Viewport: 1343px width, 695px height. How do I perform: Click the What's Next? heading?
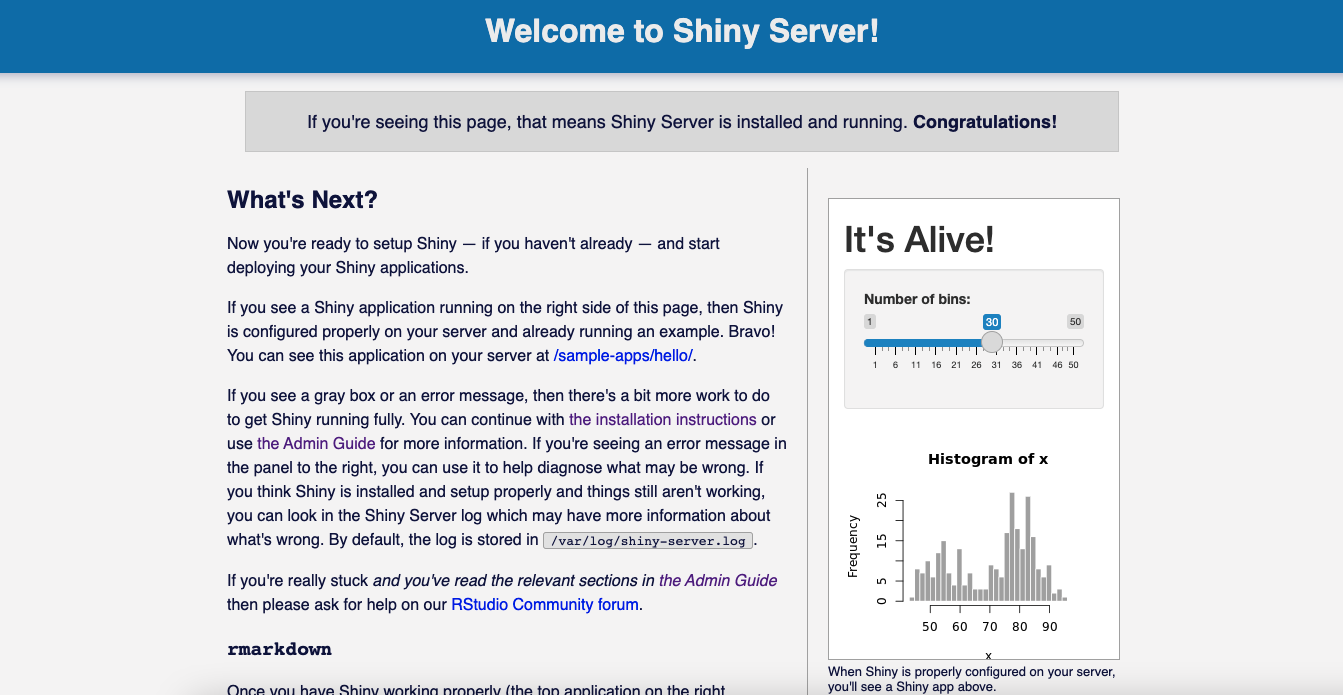[x=302, y=200]
